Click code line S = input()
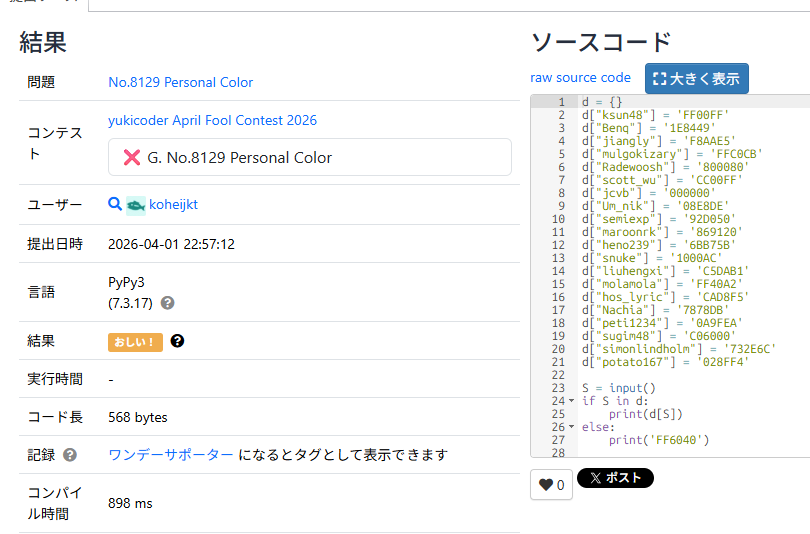Image resolution: width=810 pixels, height=534 pixels. click(618, 388)
